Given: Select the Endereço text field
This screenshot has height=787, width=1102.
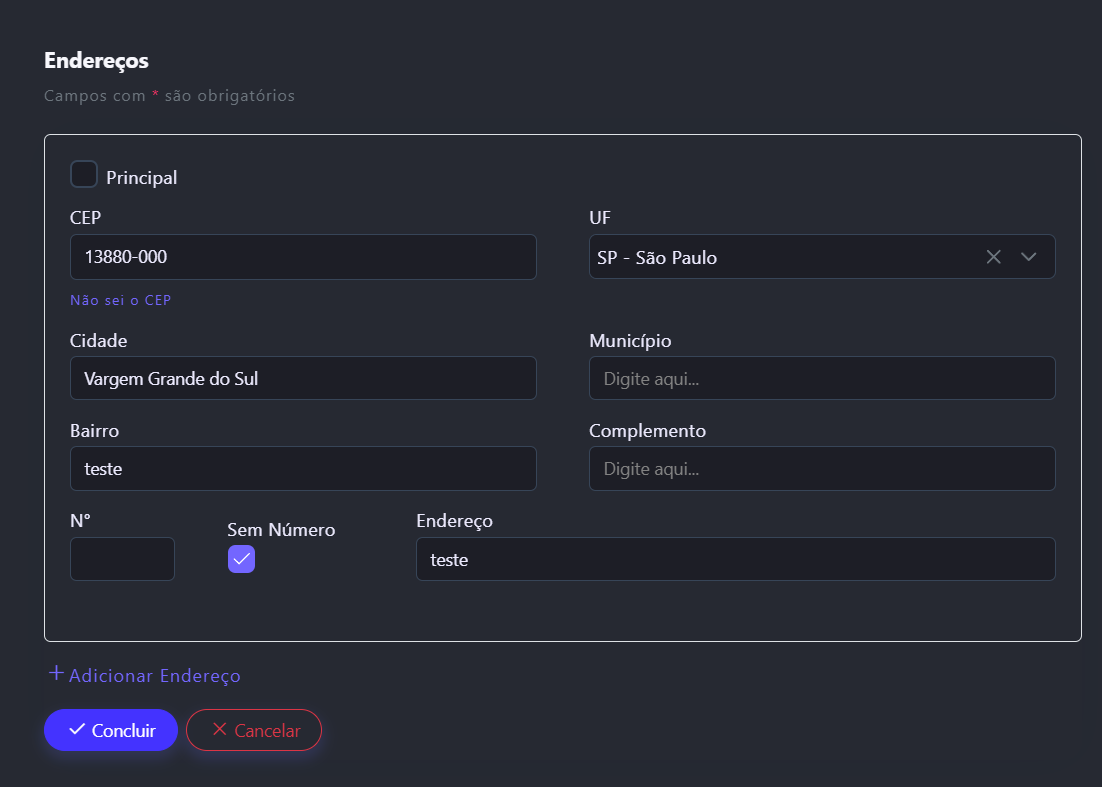Looking at the screenshot, I should point(735,559).
